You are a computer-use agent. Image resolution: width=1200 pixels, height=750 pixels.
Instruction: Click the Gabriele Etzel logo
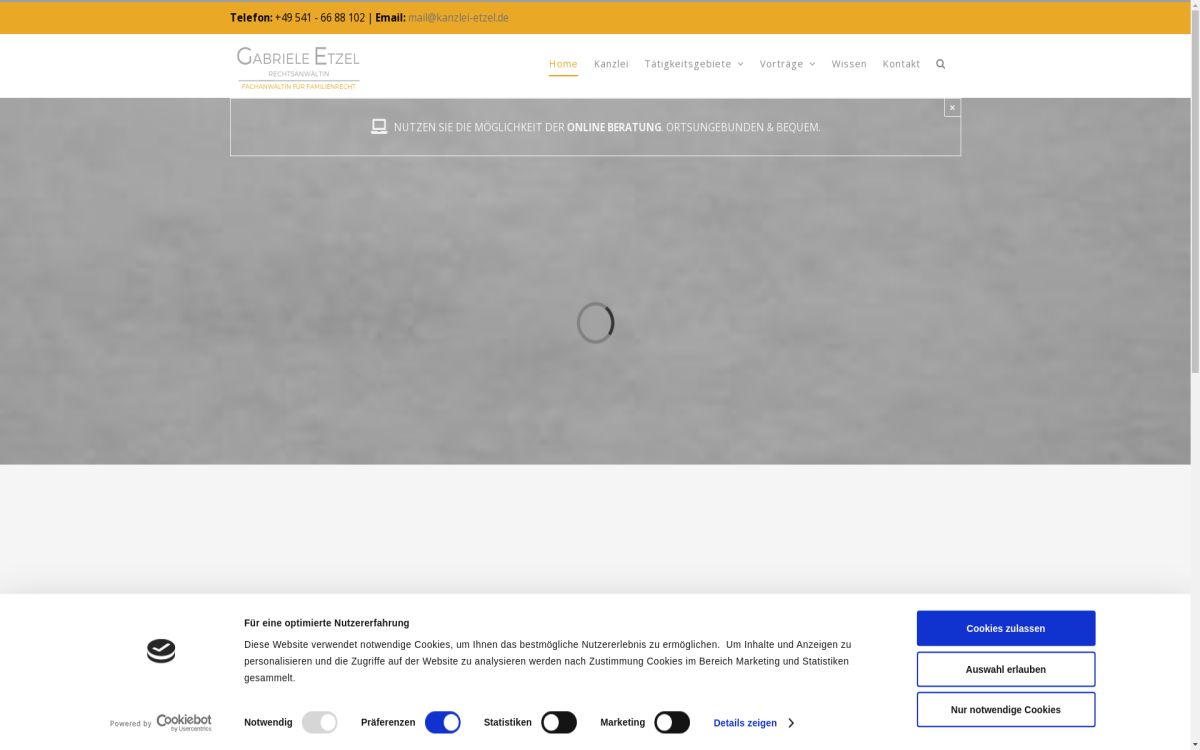[298, 67]
